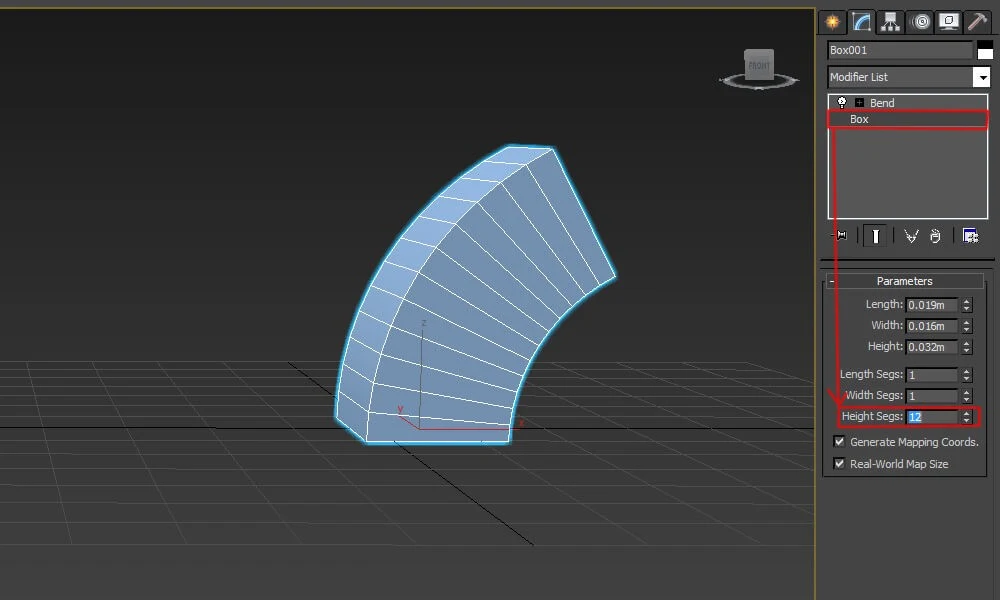Image resolution: width=1000 pixels, height=600 pixels.
Task: Open the Create command panel tab
Action: click(x=832, y=22)
